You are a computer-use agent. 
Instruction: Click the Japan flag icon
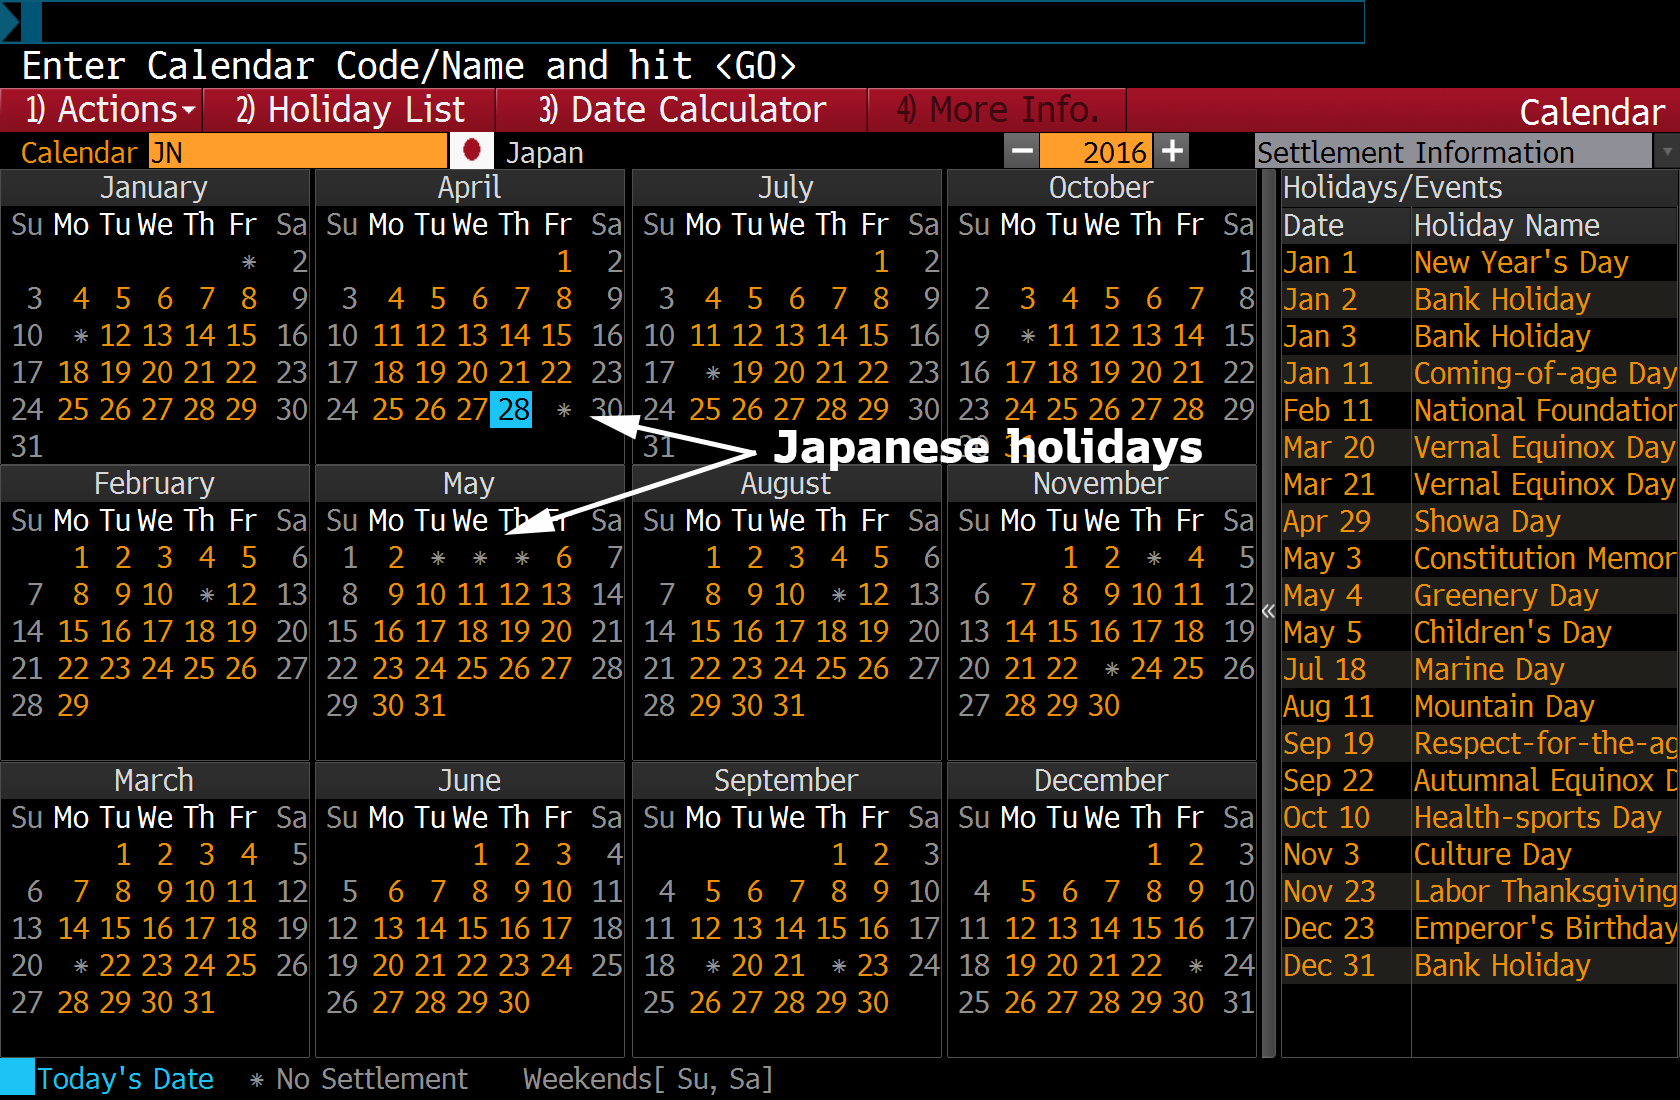(472, 152)
